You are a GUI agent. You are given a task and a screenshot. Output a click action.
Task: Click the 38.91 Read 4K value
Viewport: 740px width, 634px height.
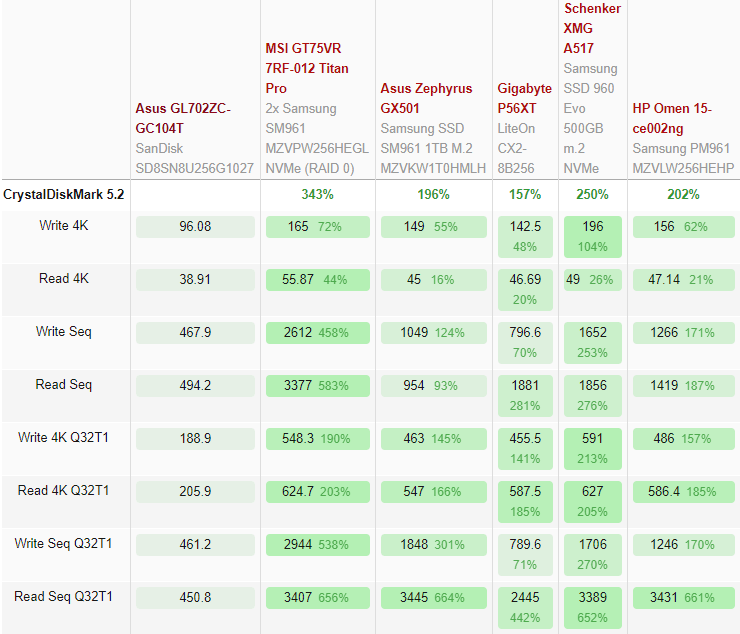(x=195, y=279)
